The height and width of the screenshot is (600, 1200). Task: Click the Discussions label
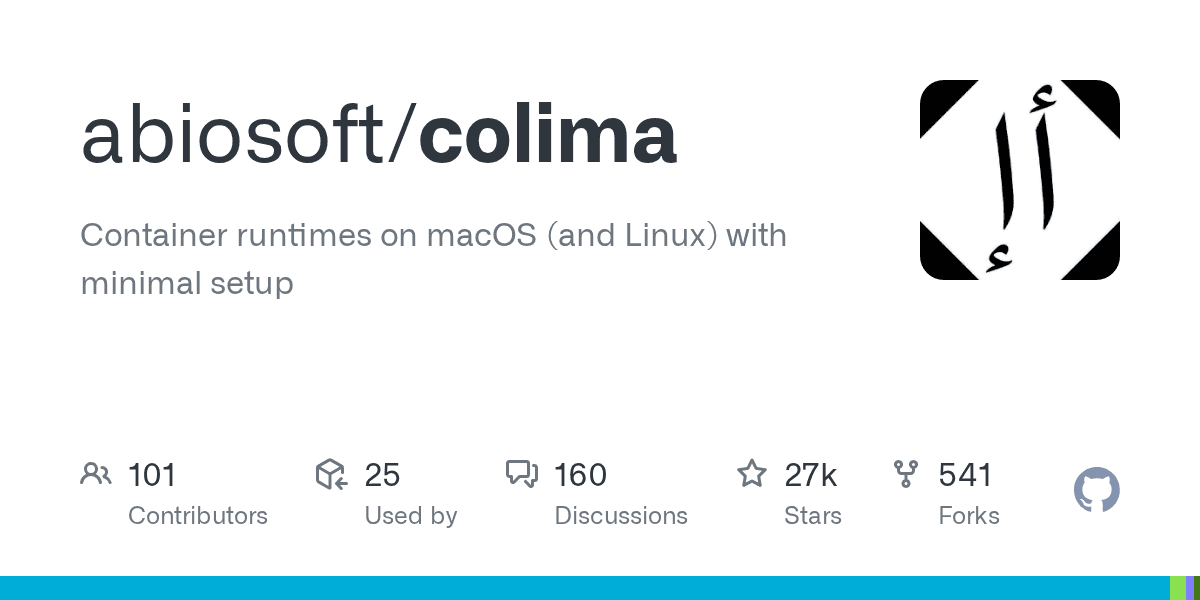[620, 516]
